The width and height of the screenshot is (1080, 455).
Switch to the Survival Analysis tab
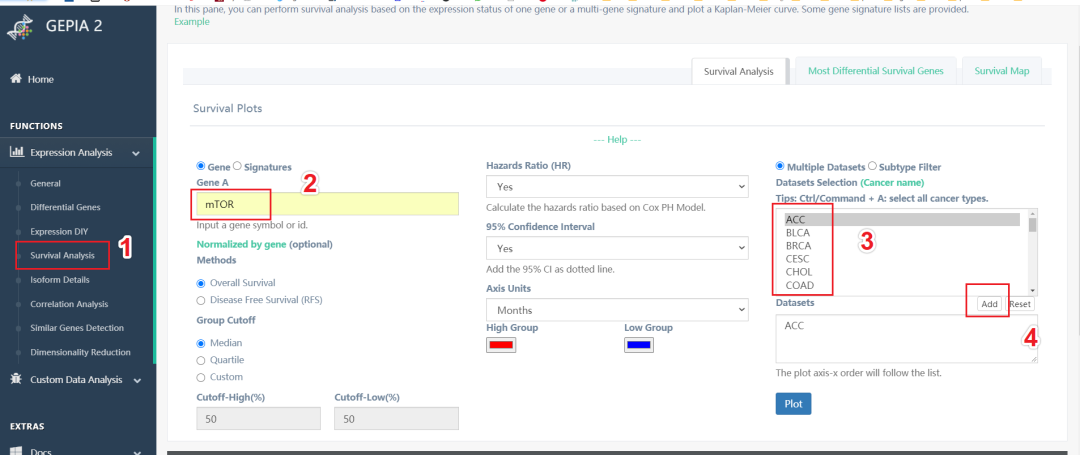738,71
